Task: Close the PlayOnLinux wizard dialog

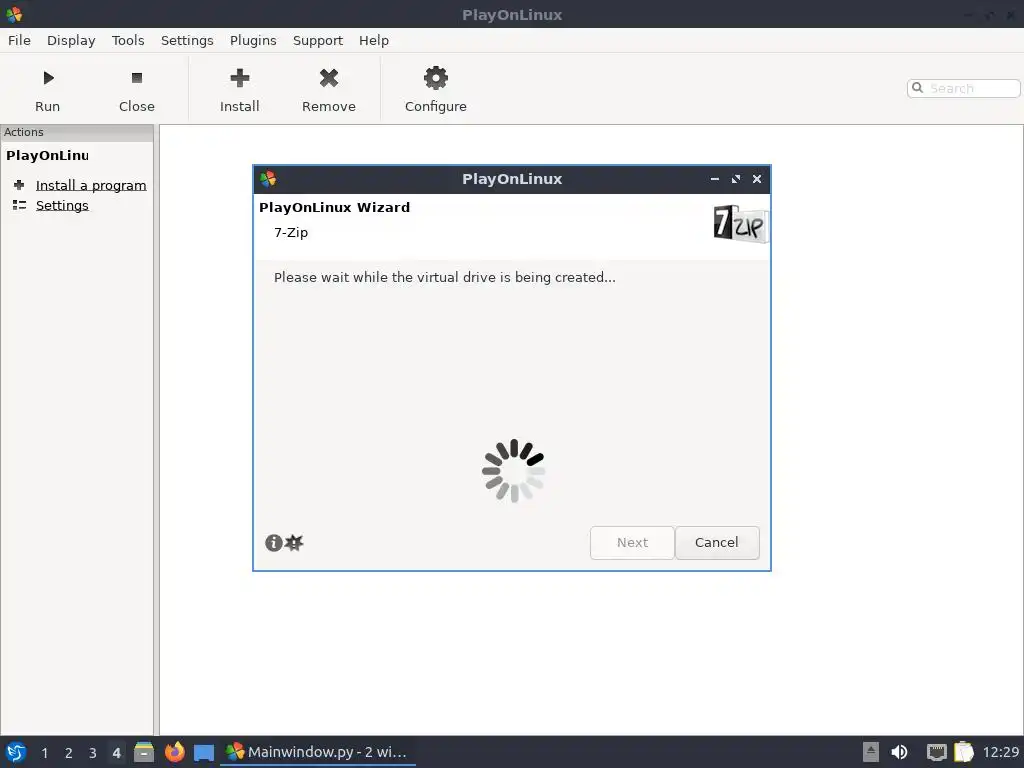Action: coord(757,179)
